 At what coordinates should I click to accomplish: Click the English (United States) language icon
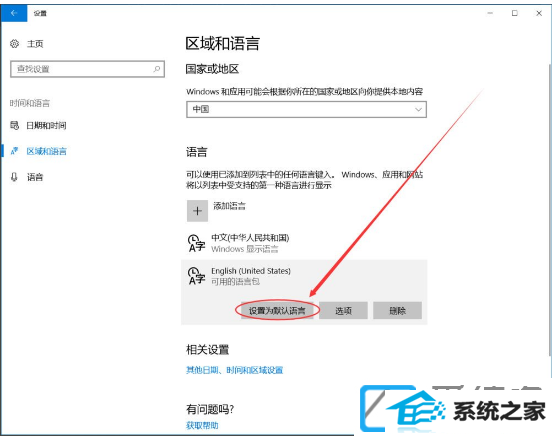coord(196,276)
